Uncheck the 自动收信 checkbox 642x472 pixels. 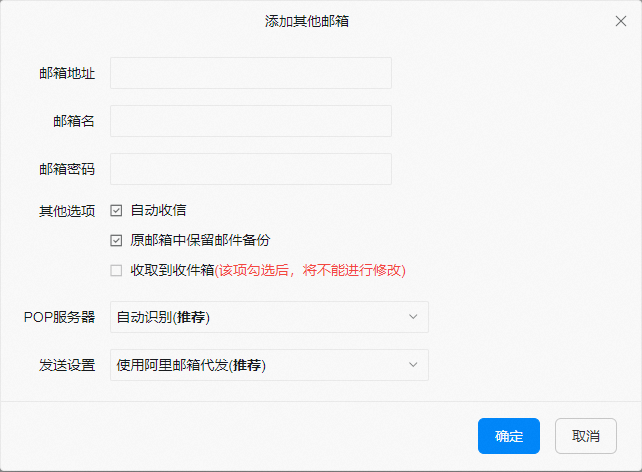[116, 211]
